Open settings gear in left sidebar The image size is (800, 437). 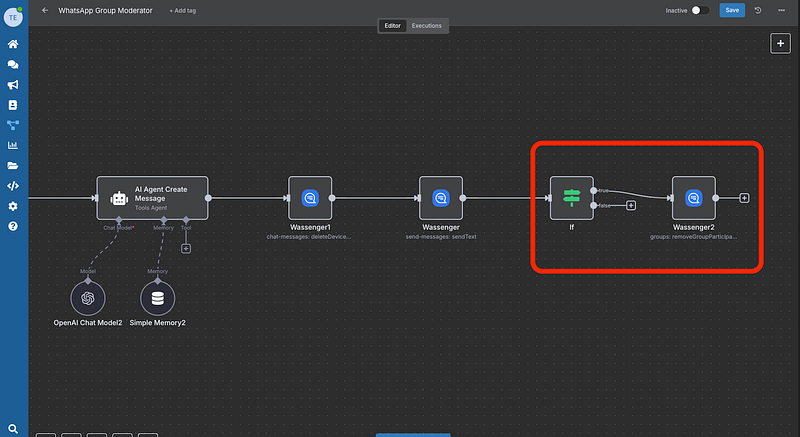pos(13,206)
